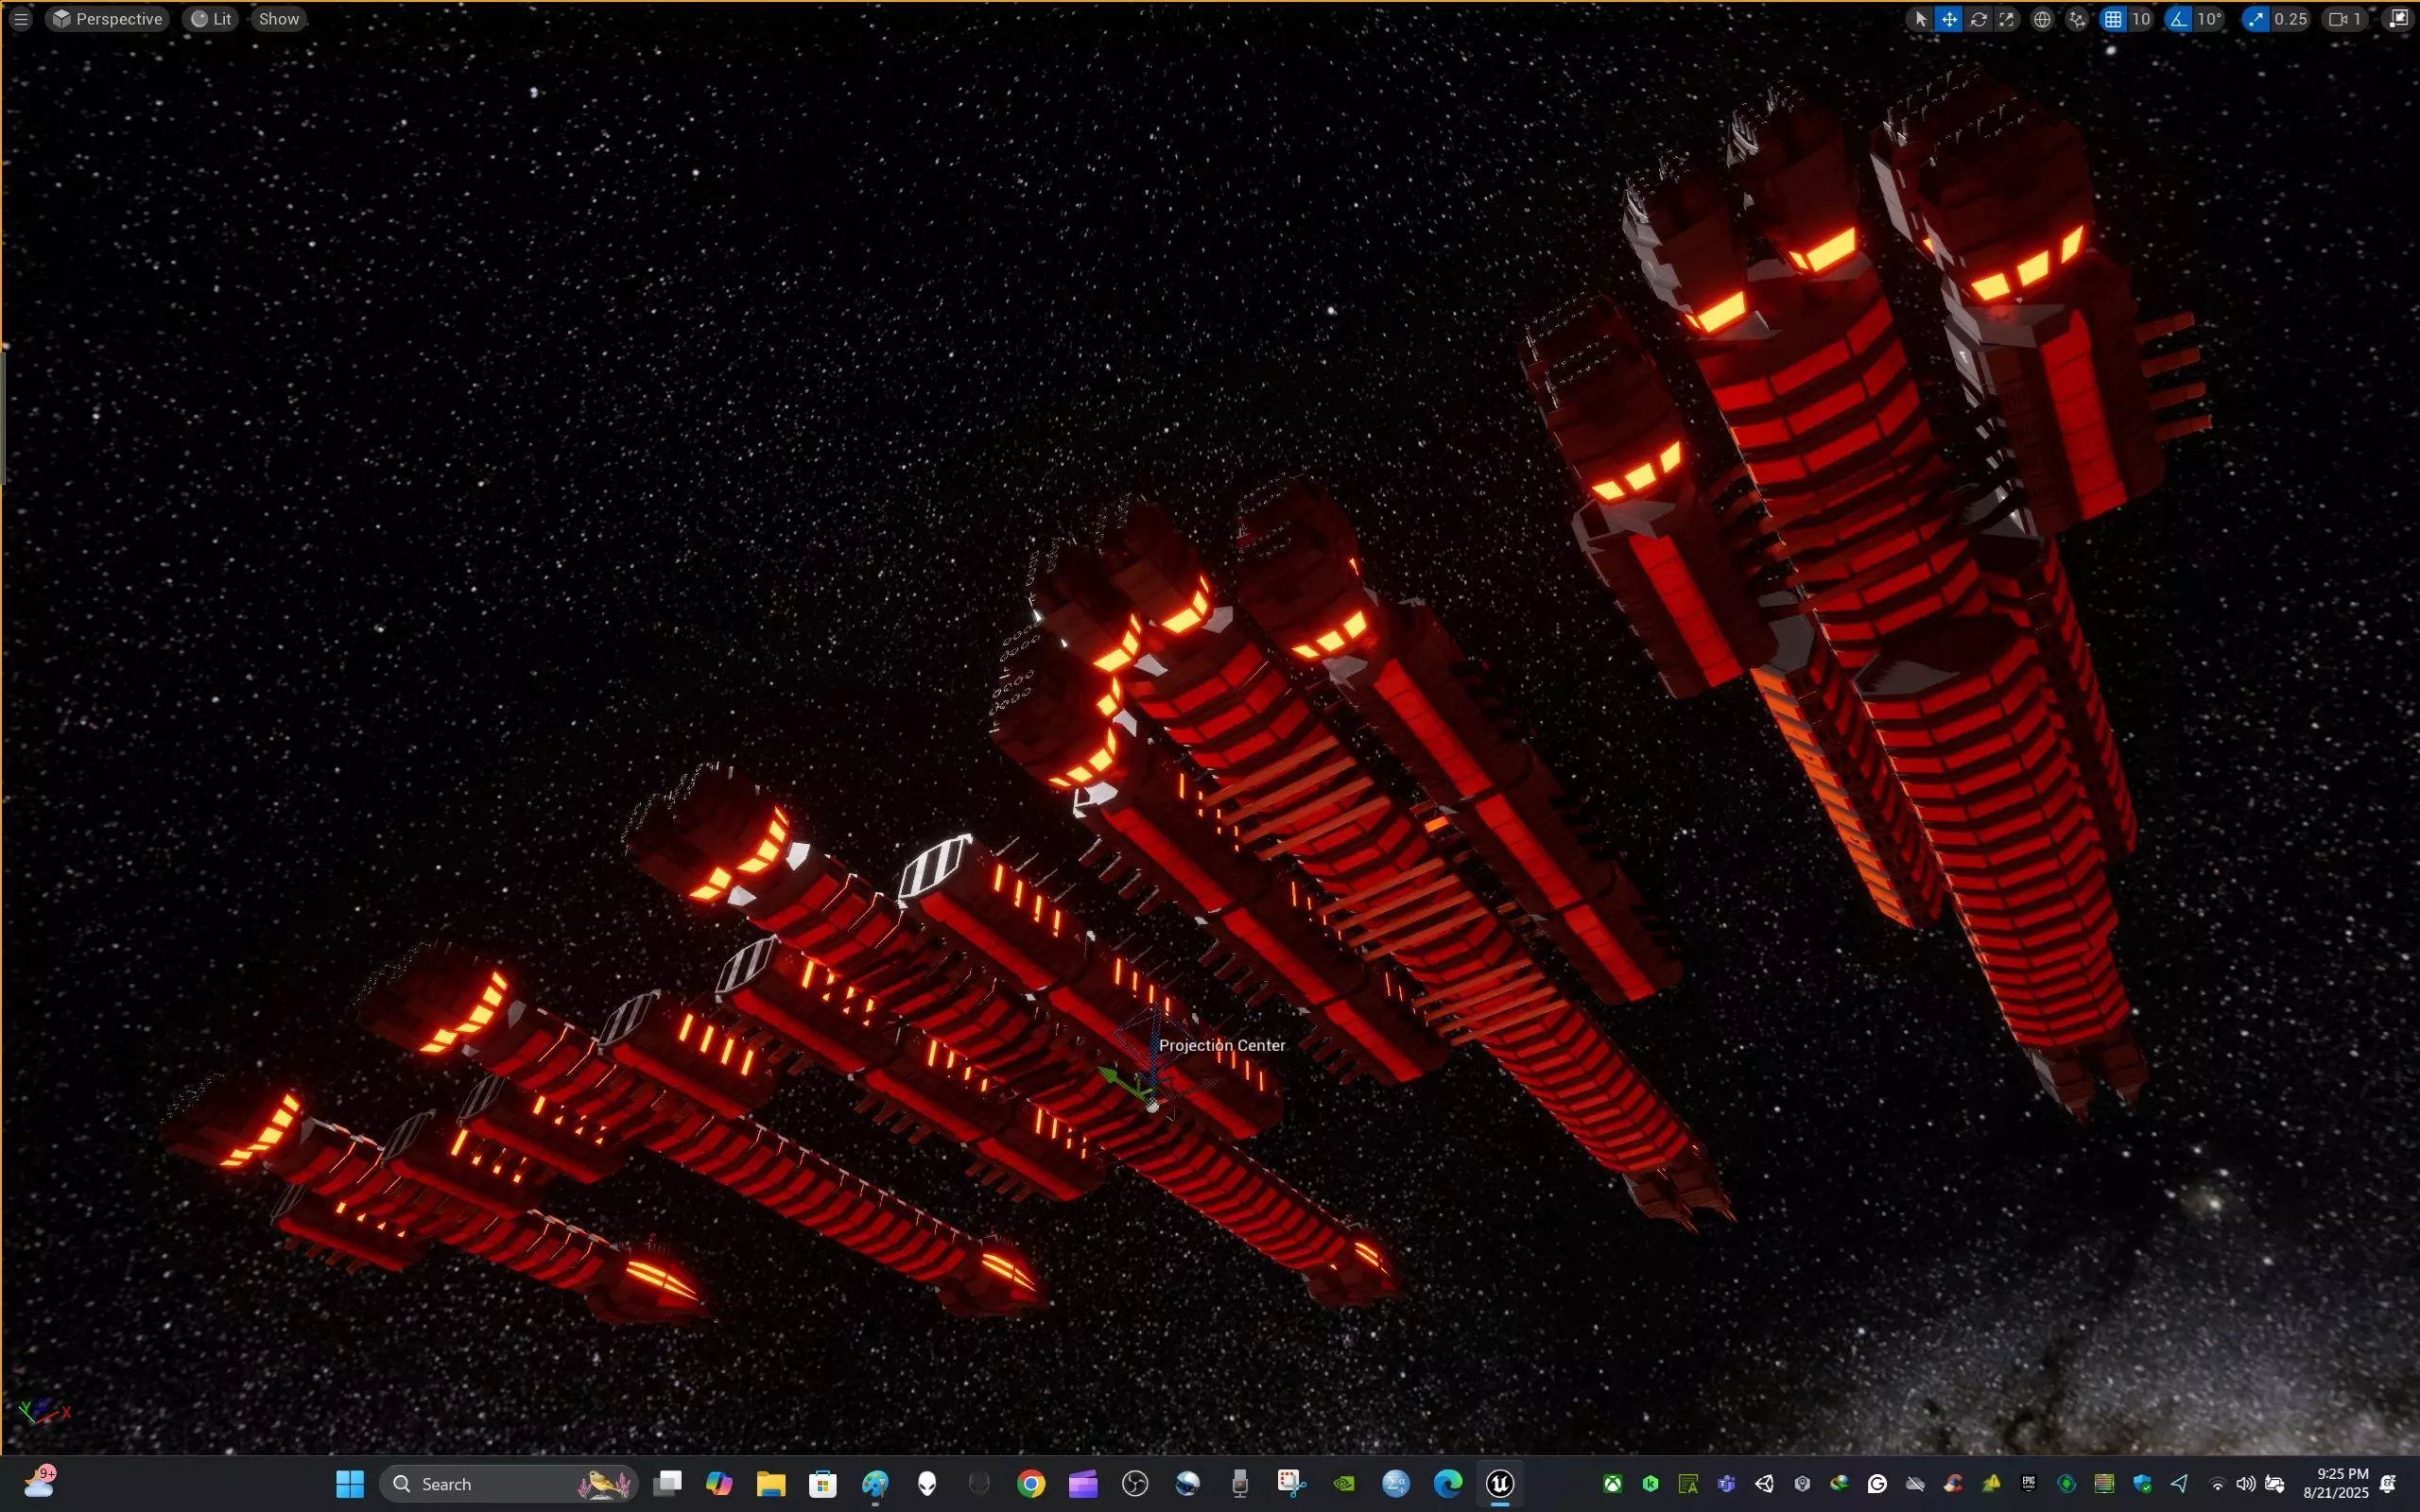Open the viewport options hamburger menu
This screenshot has width=2420, height=1512.
click(20, 19)
